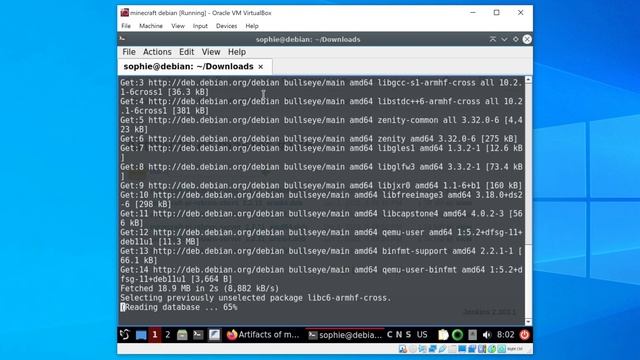Screen dimensions: 640x360
Task: Click the Get:8 libglfw3 line
Action: click(321, 172)
